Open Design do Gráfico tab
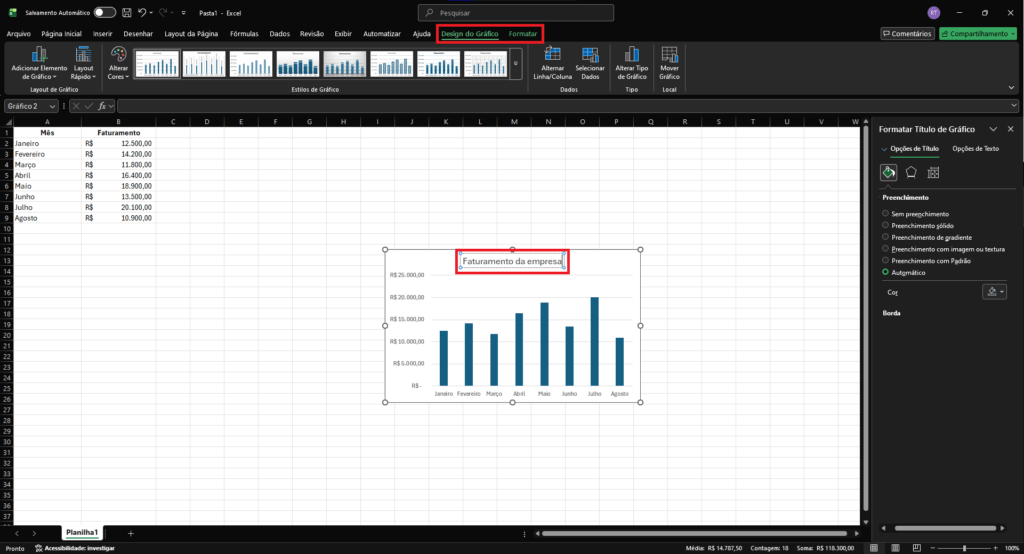1024x554 pixels. click(x=470, y=34)
